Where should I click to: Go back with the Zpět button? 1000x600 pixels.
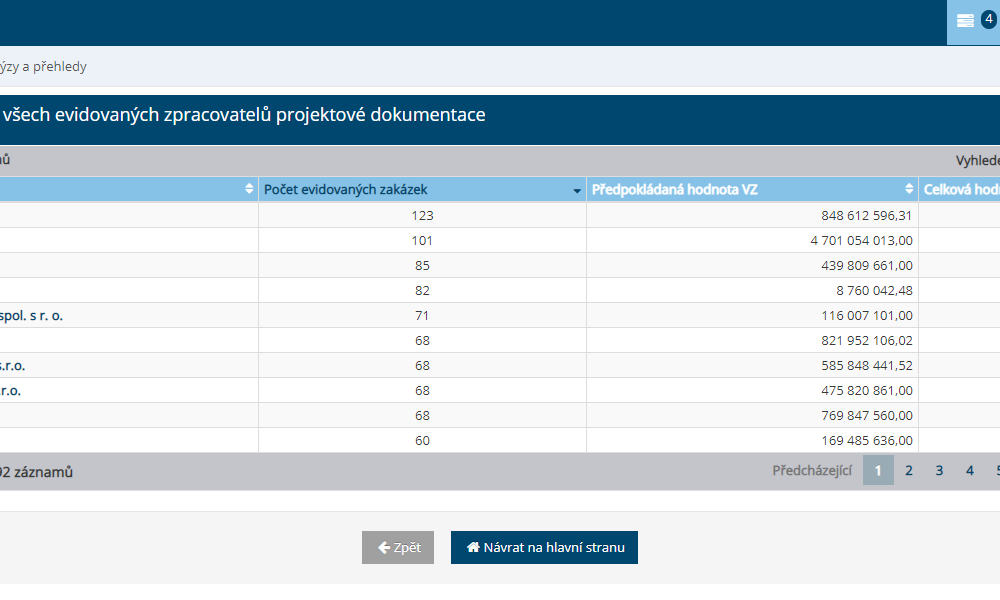click(398, 548)
